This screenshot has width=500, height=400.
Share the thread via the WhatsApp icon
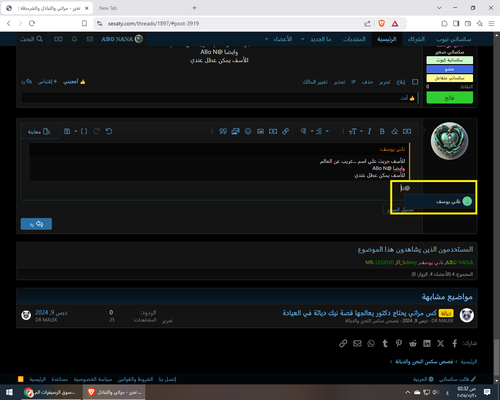click(x=371, y=343)
